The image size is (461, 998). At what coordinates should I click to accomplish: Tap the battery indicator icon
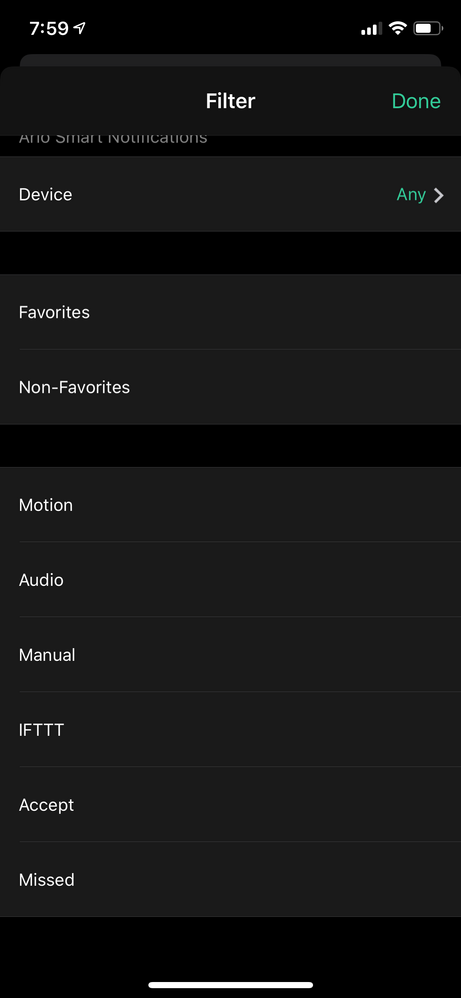tap(428, 28)
